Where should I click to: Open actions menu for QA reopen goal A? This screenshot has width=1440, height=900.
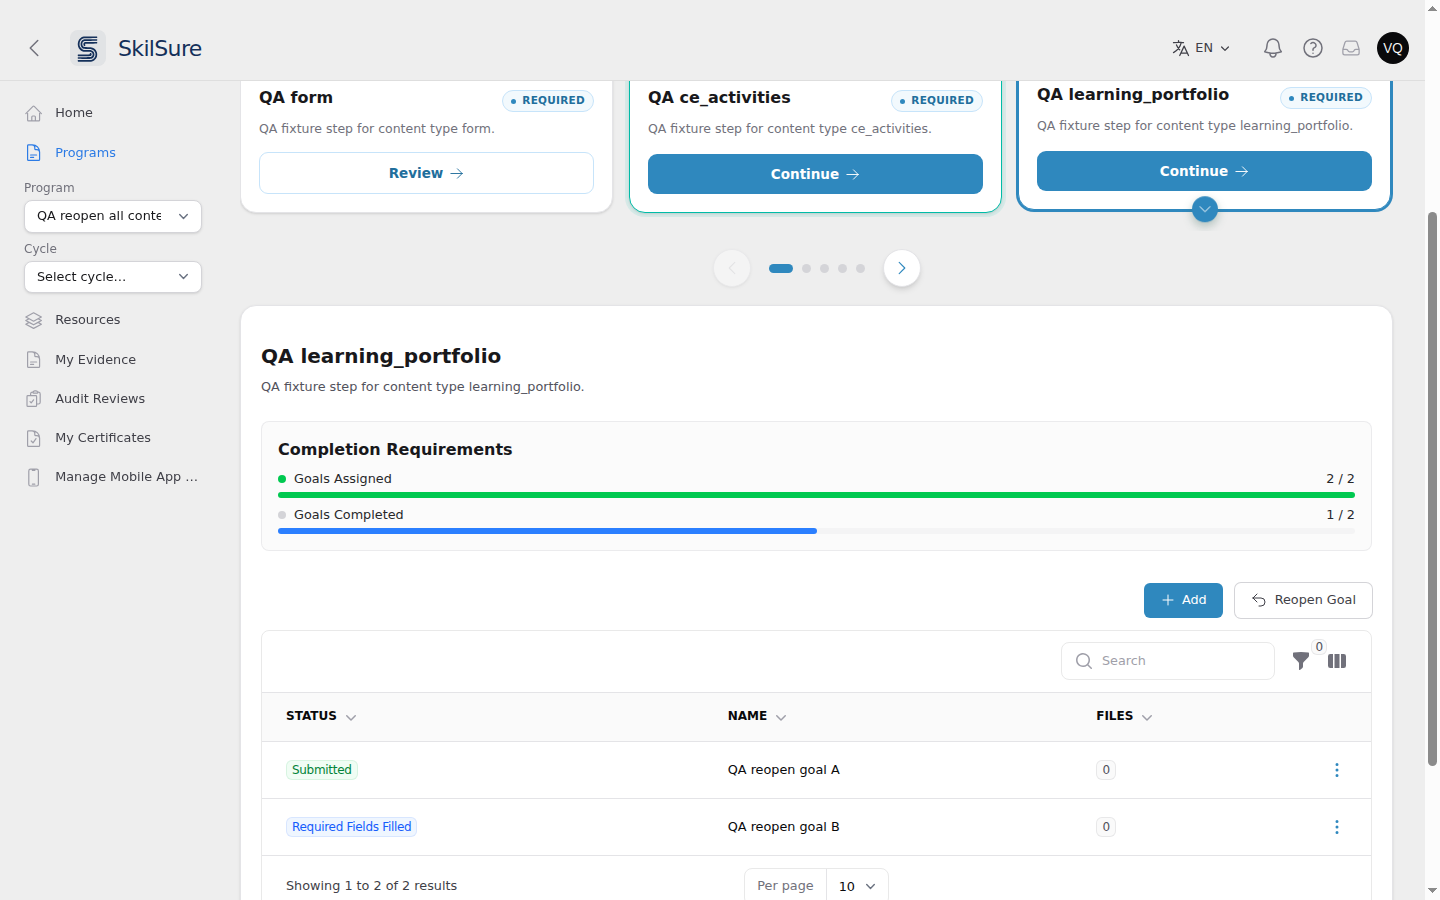[x=1337, y=770]
